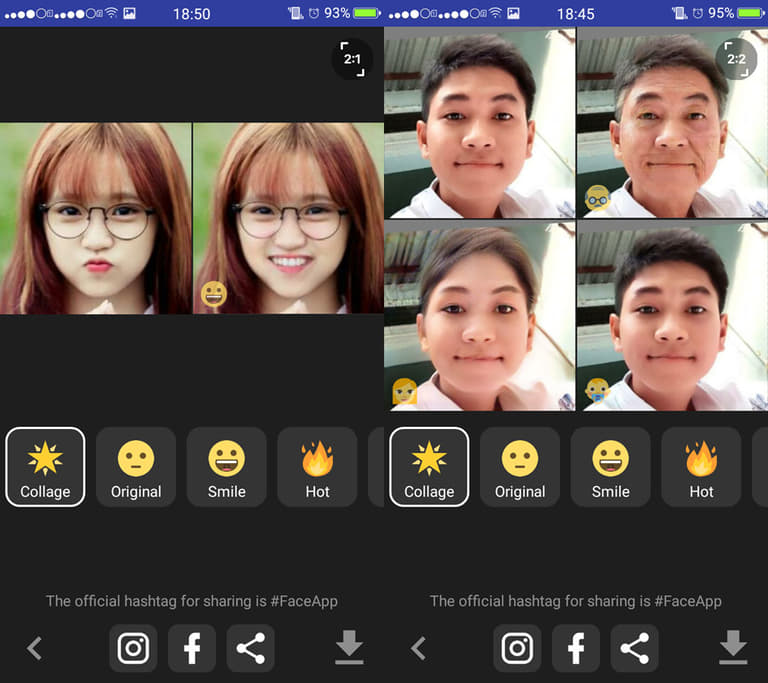Go back using the left screen's back chevron
768x683 pixels.
click(x=35, y=648)
